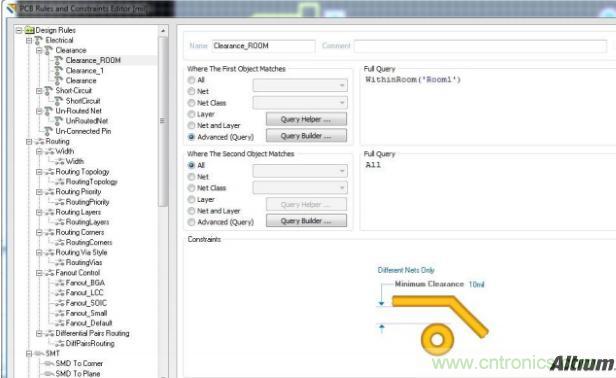This screenshot has width=616, height=378.
Task: Select the RoutingVias rule item
Action: (x=84, y=262)
